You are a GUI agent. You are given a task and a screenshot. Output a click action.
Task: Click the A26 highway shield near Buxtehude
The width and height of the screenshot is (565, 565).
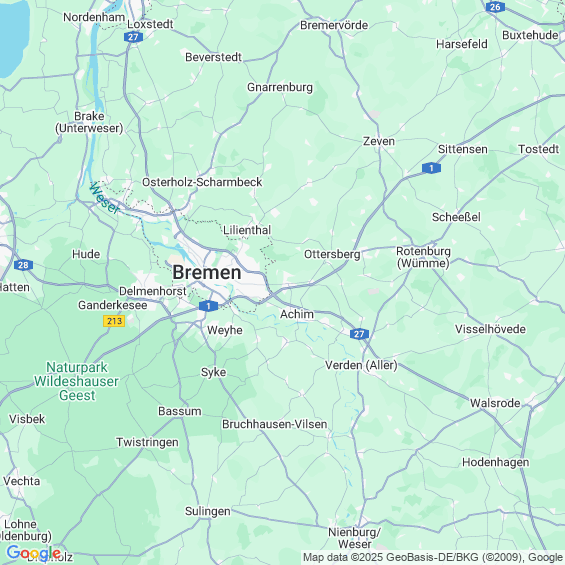[495, 7]
